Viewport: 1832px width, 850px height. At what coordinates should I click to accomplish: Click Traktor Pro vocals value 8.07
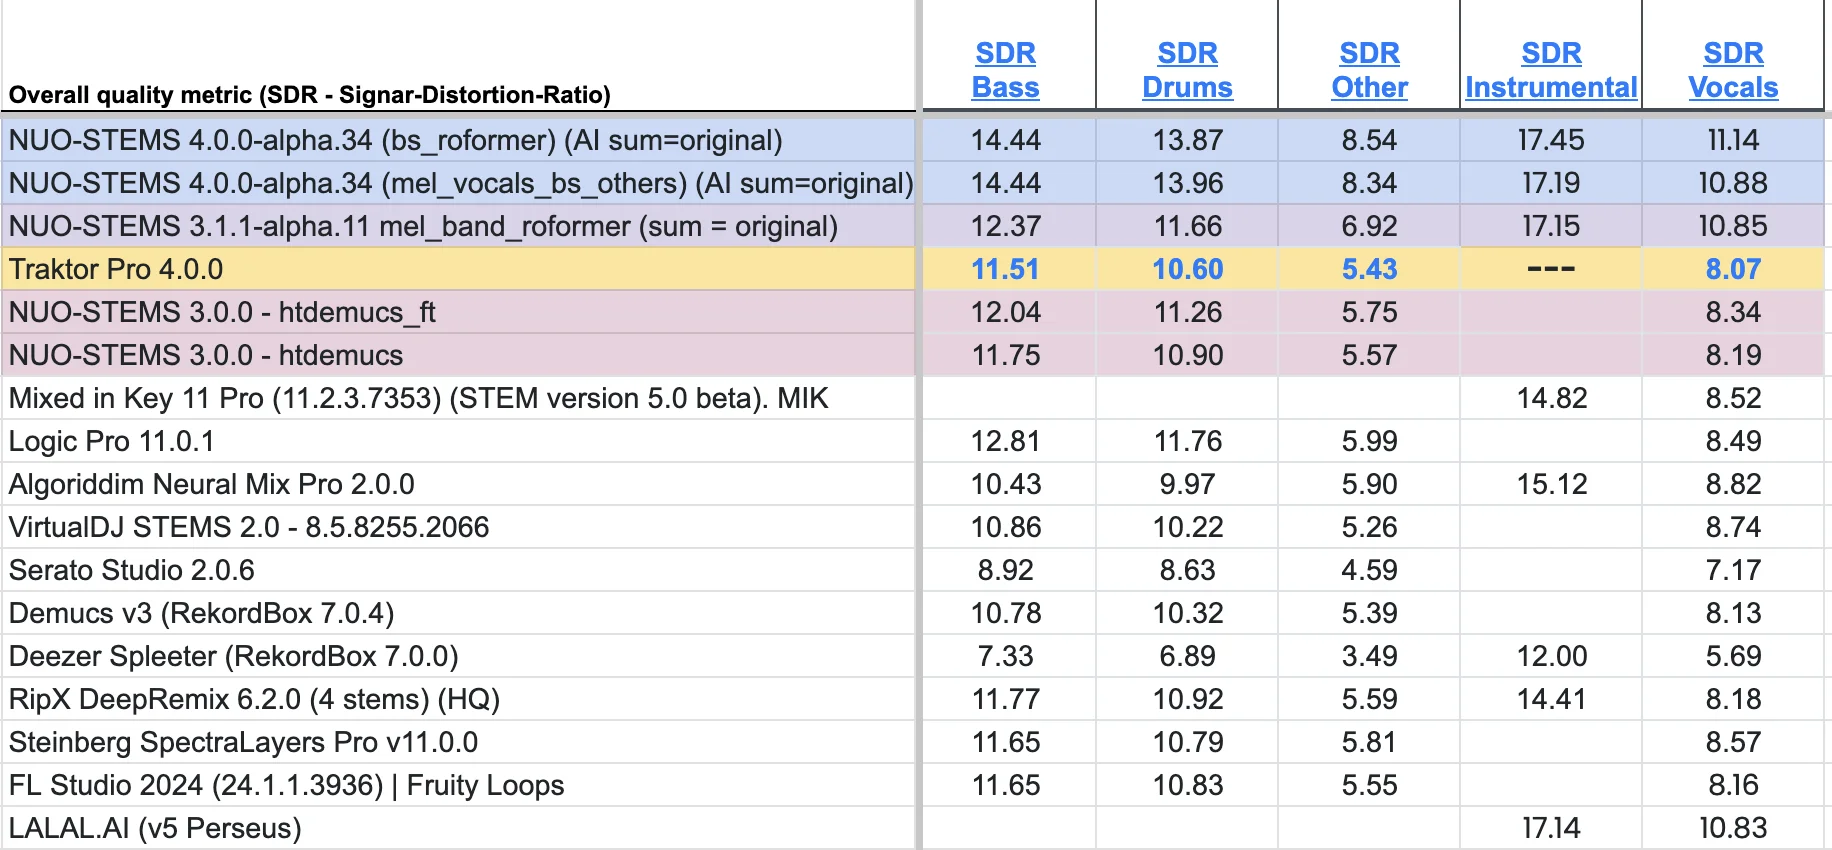coord(1733,269)
